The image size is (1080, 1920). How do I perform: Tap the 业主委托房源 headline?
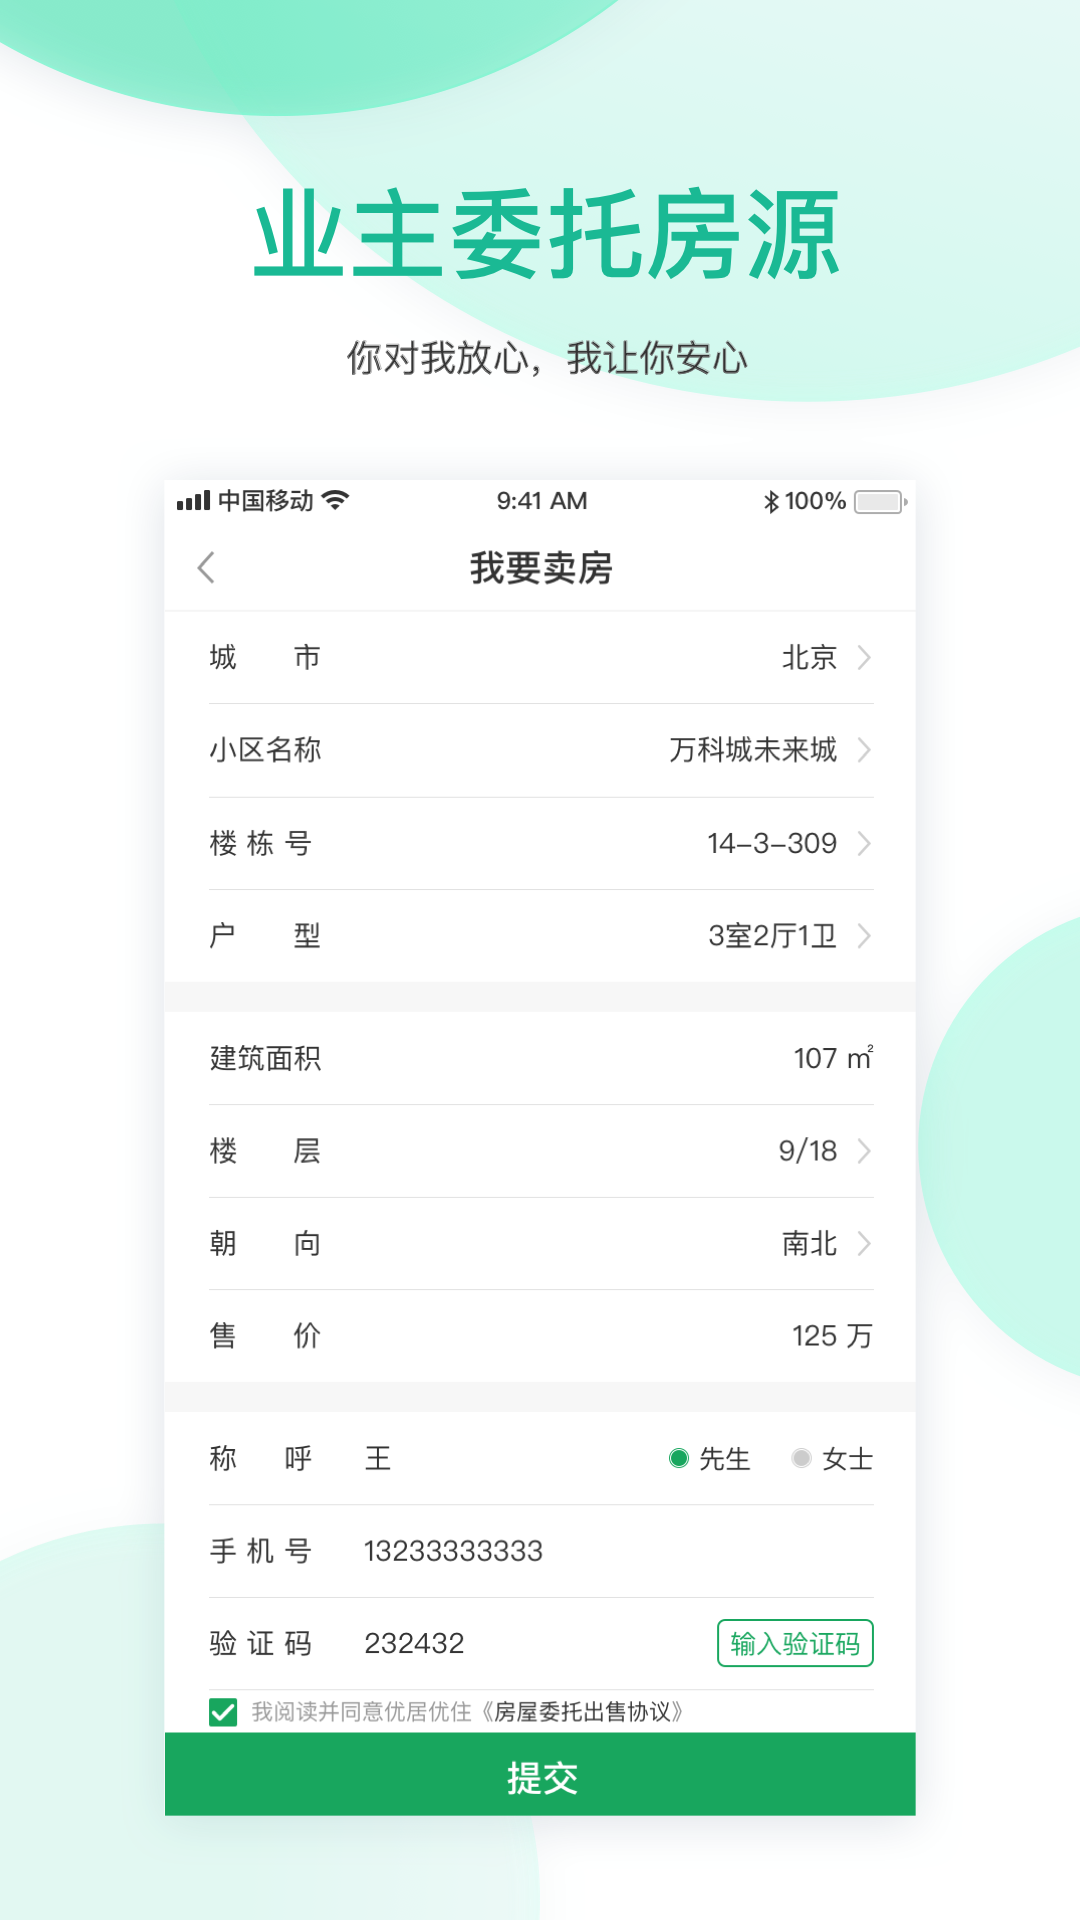pos(547,235)
